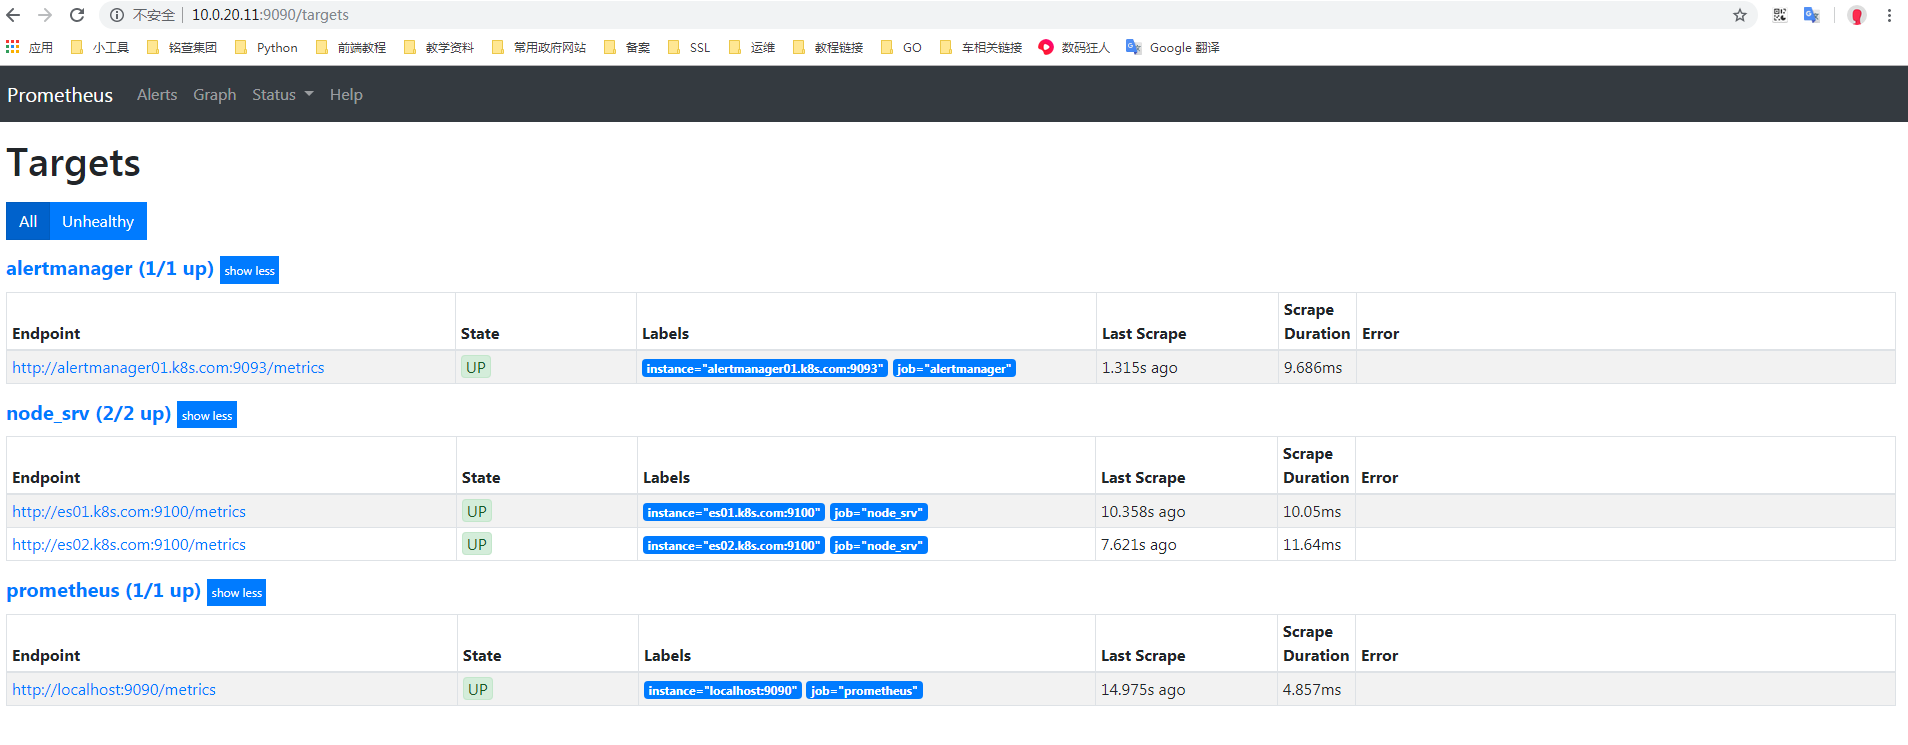Open the Python bookmark folder
This screenshot has width=1908, height=745.
266,47
